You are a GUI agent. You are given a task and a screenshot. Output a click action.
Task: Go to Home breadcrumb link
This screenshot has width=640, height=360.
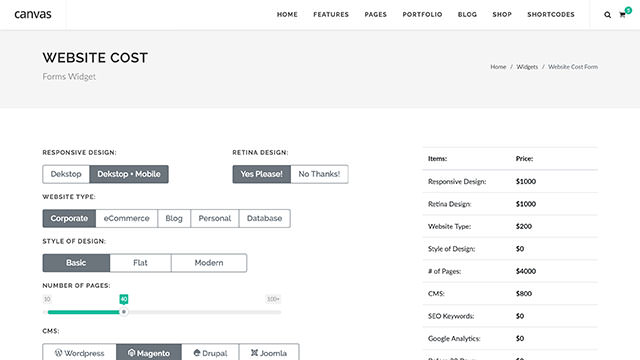(x=498, y=67)
